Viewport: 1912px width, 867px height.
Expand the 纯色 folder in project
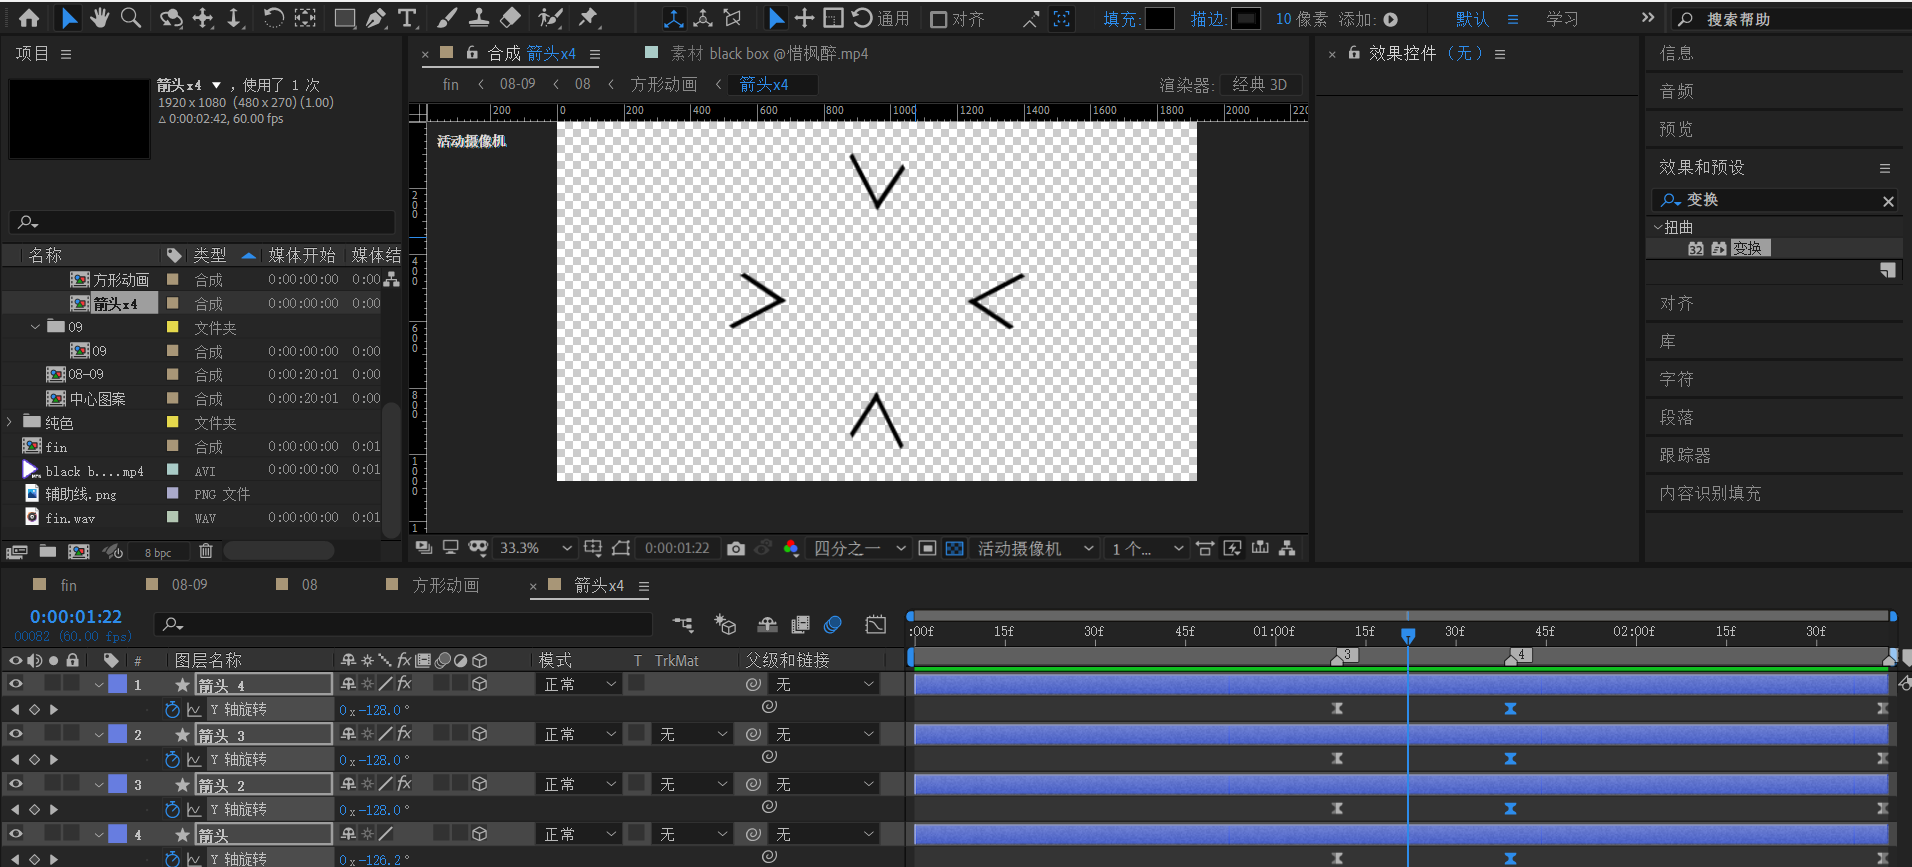[10, 422]
